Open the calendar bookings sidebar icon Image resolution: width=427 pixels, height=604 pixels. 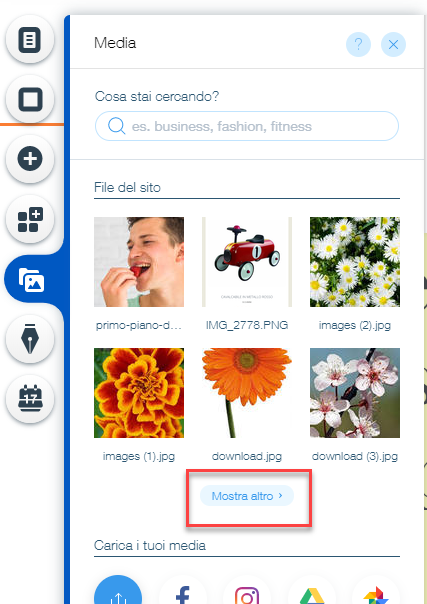click(30, 399)
